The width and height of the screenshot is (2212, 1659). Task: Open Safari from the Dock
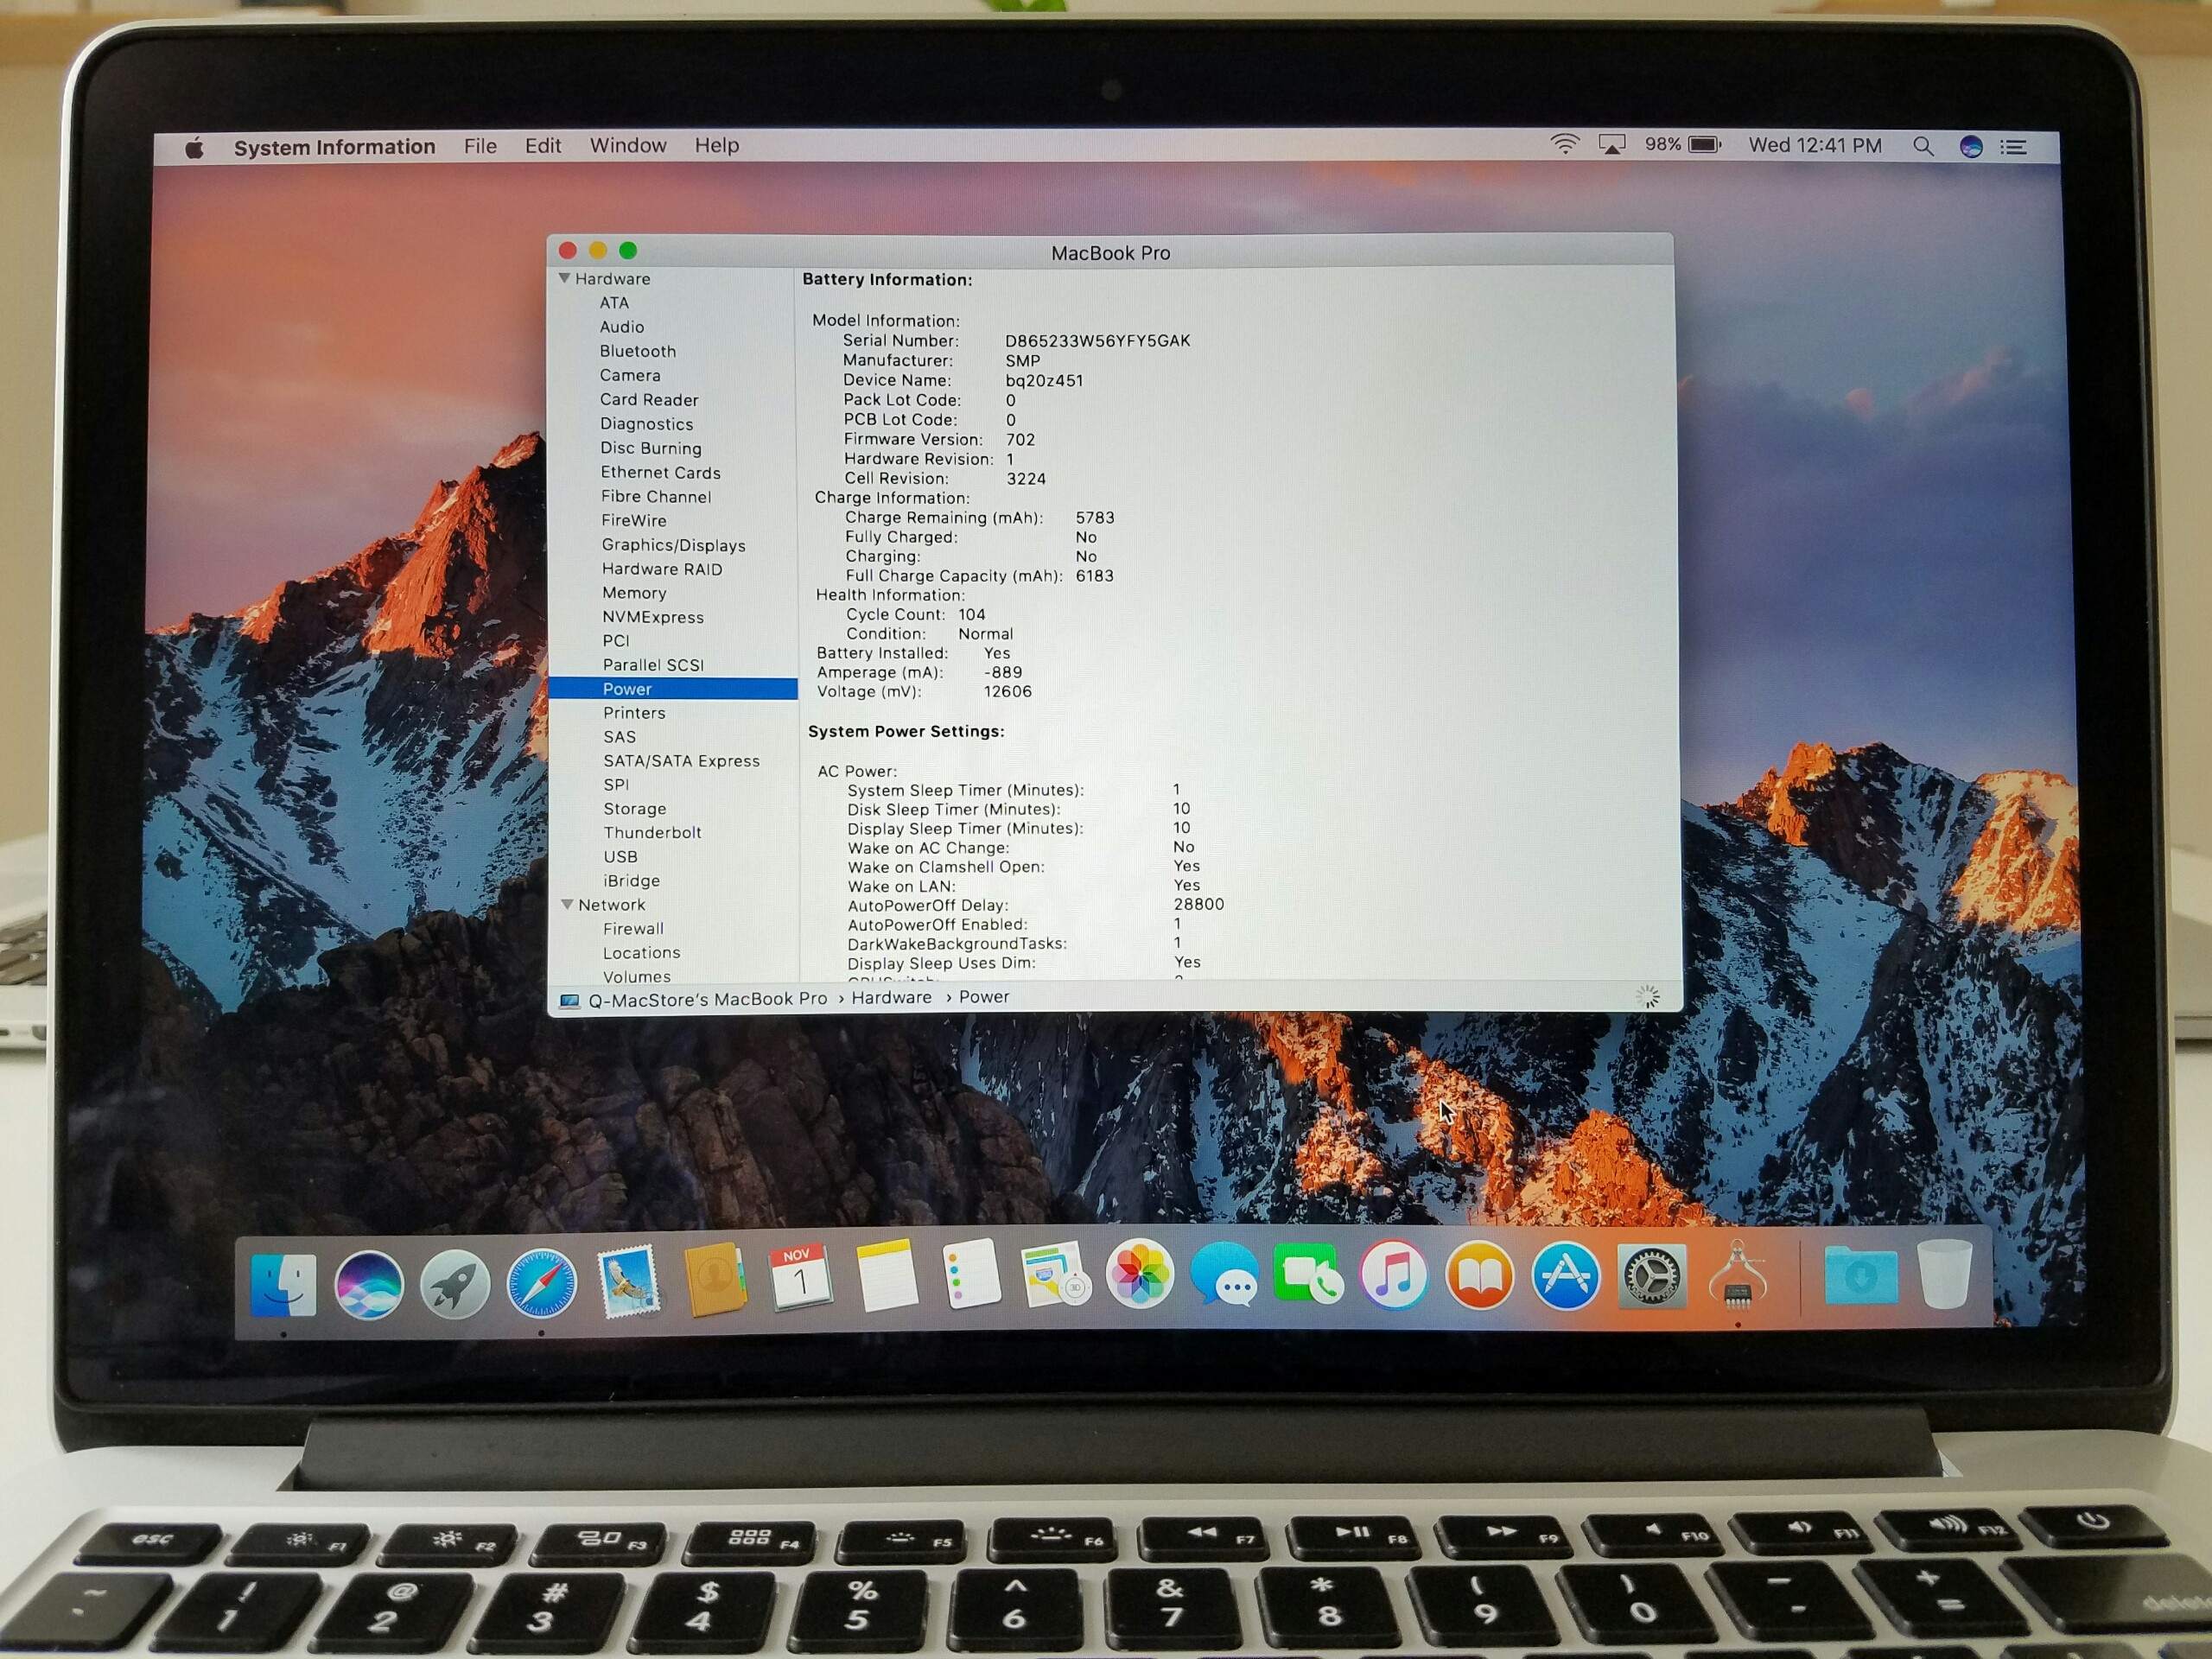(541, 1284)
